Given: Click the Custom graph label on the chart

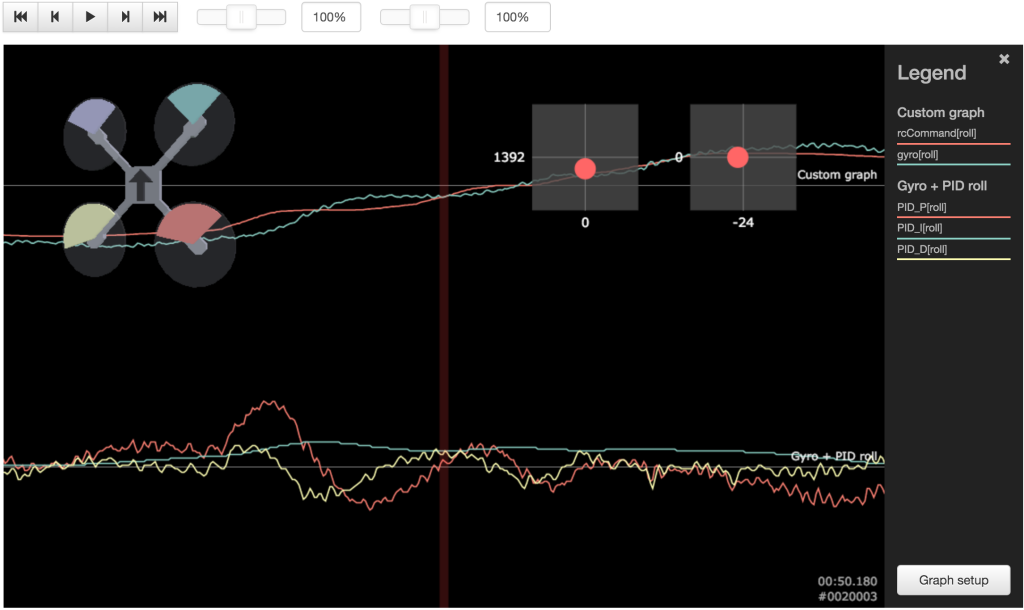Looking at the screenshot, I should [x=836, y=174].
